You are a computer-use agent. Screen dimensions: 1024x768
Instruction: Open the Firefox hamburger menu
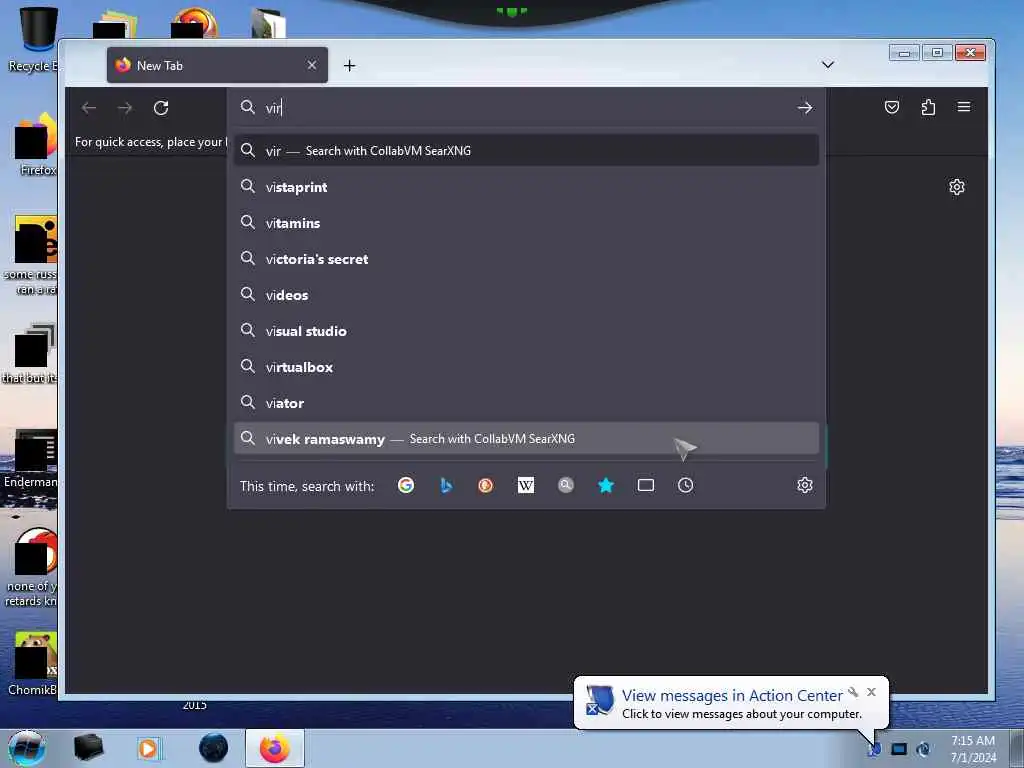pyautogui.click(x=964, y=107)
